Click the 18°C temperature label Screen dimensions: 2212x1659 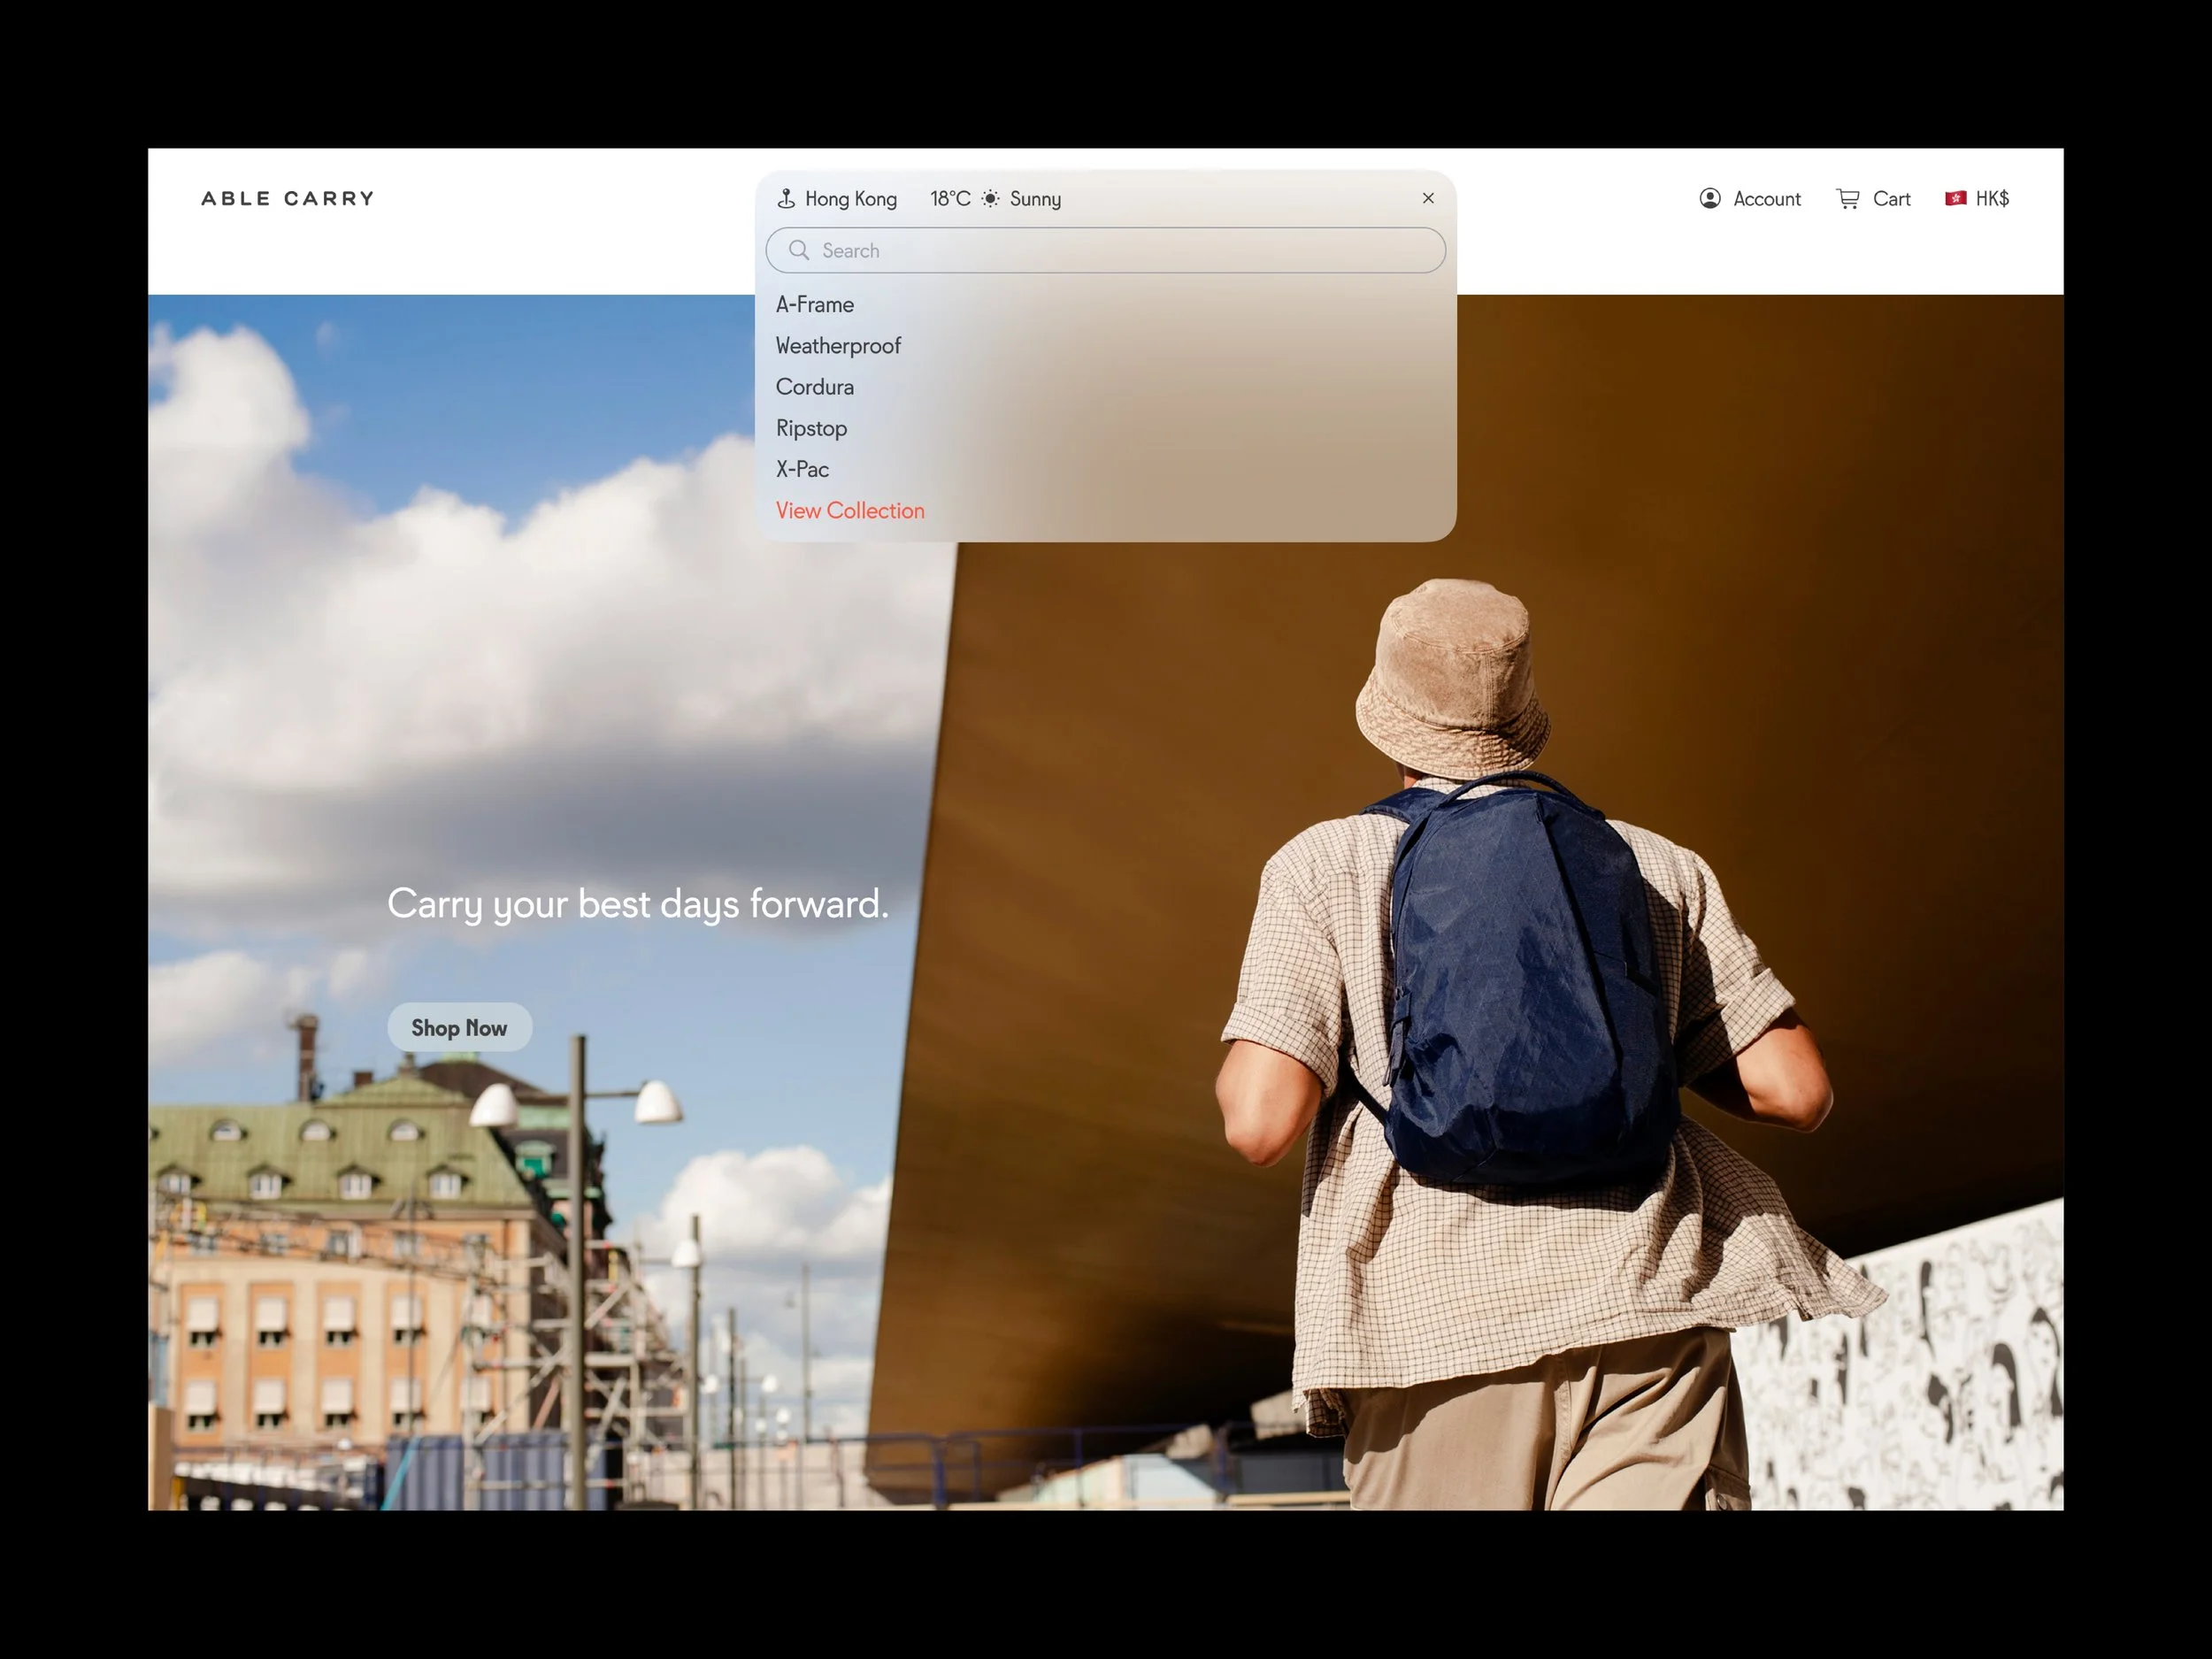pyautogui.click(x=950, y=199)
